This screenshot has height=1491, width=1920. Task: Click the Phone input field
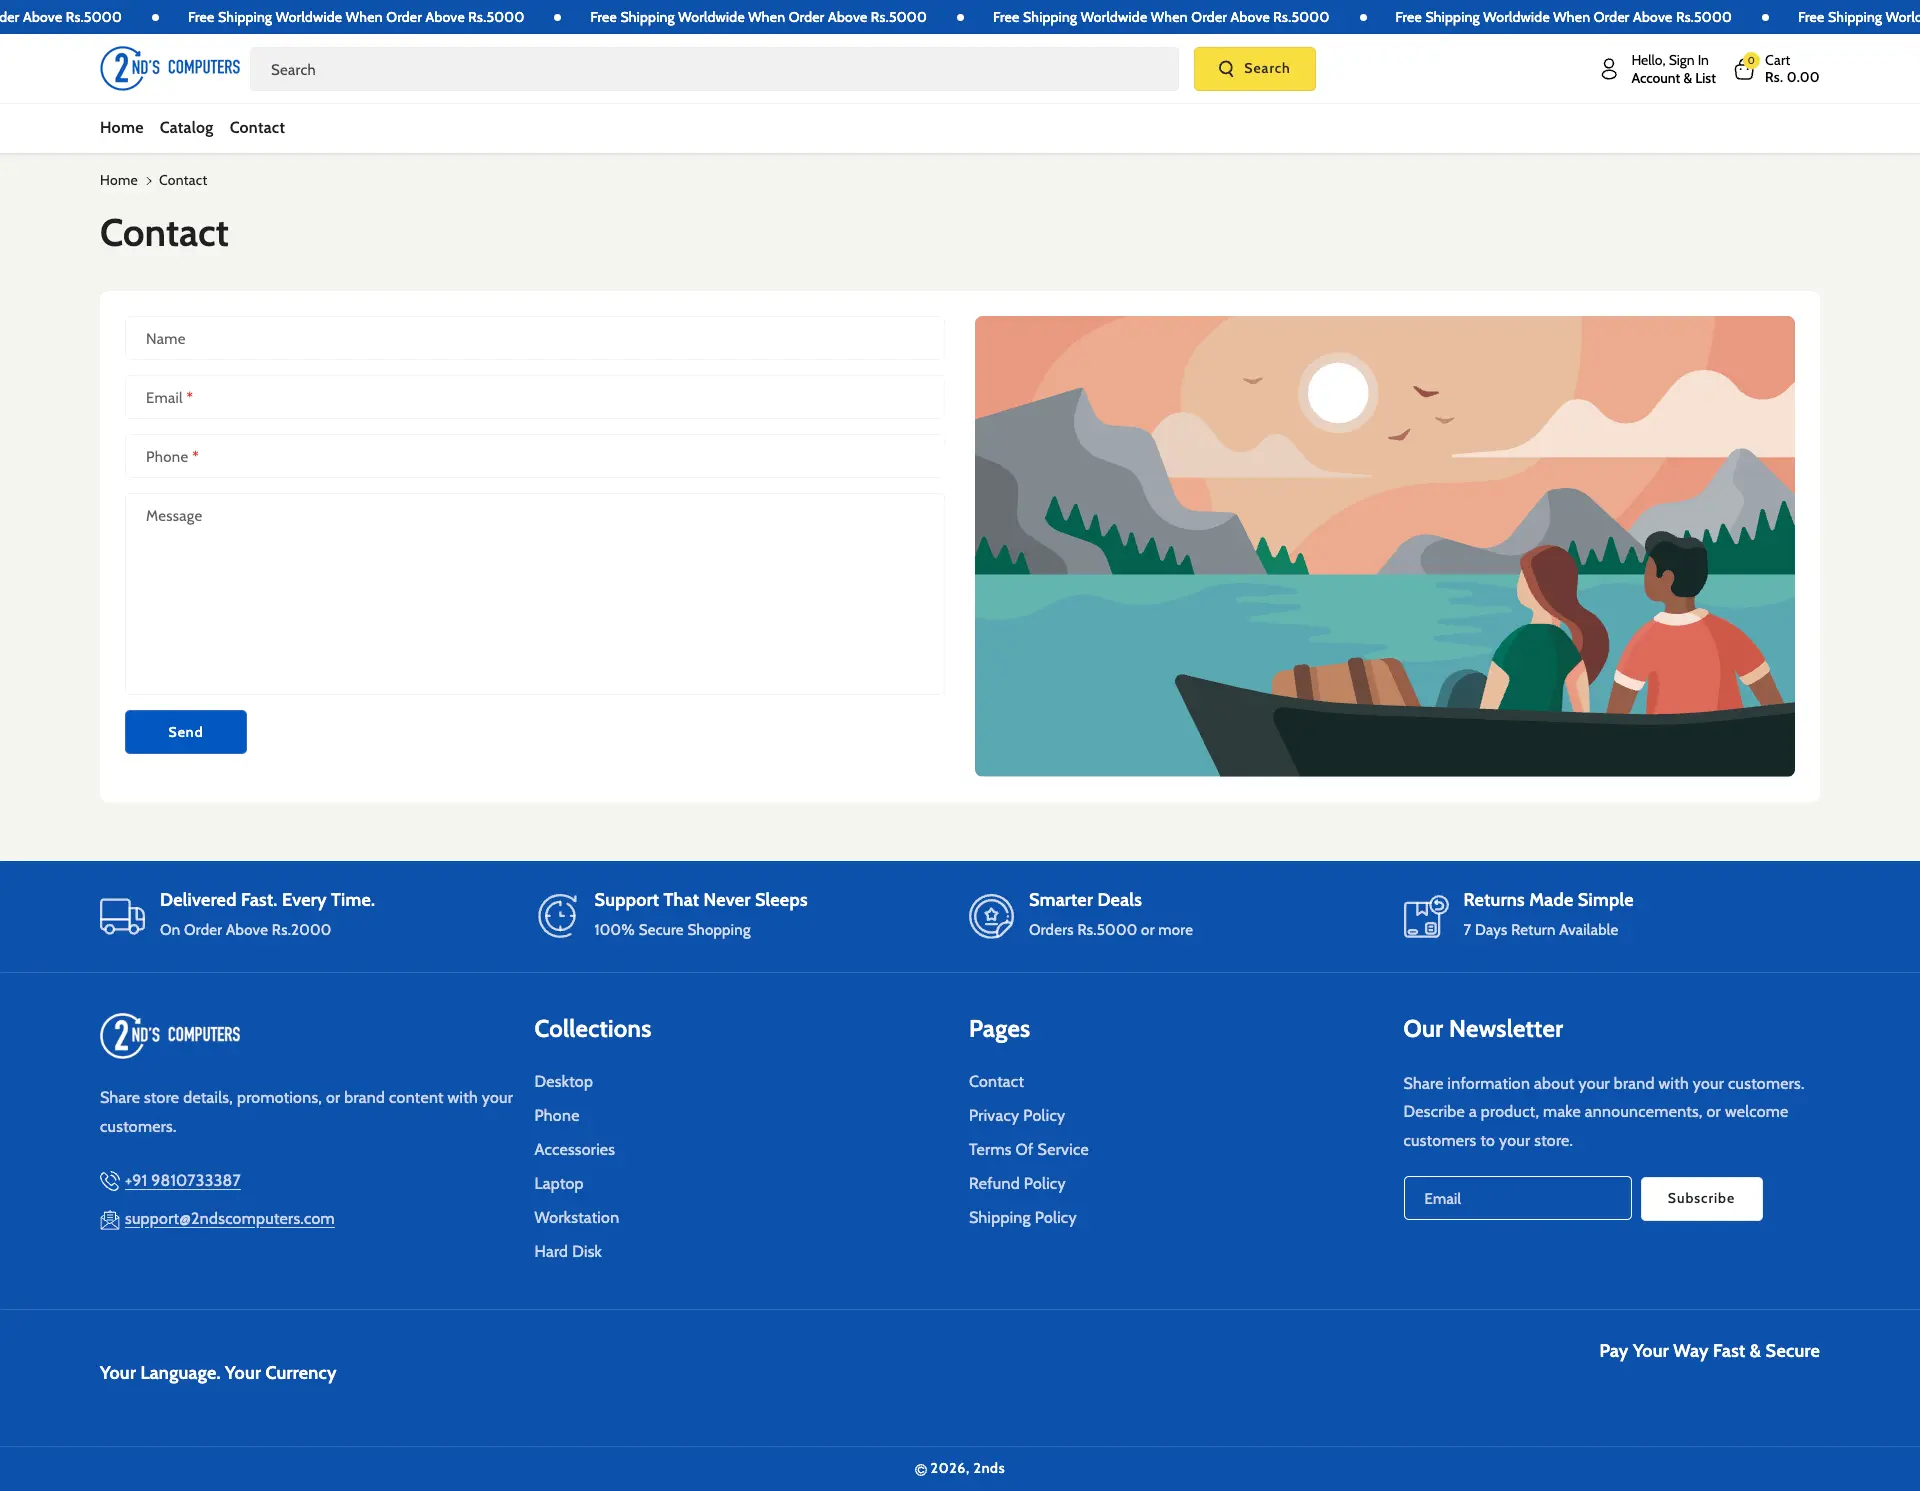click(x=535, y=456)
